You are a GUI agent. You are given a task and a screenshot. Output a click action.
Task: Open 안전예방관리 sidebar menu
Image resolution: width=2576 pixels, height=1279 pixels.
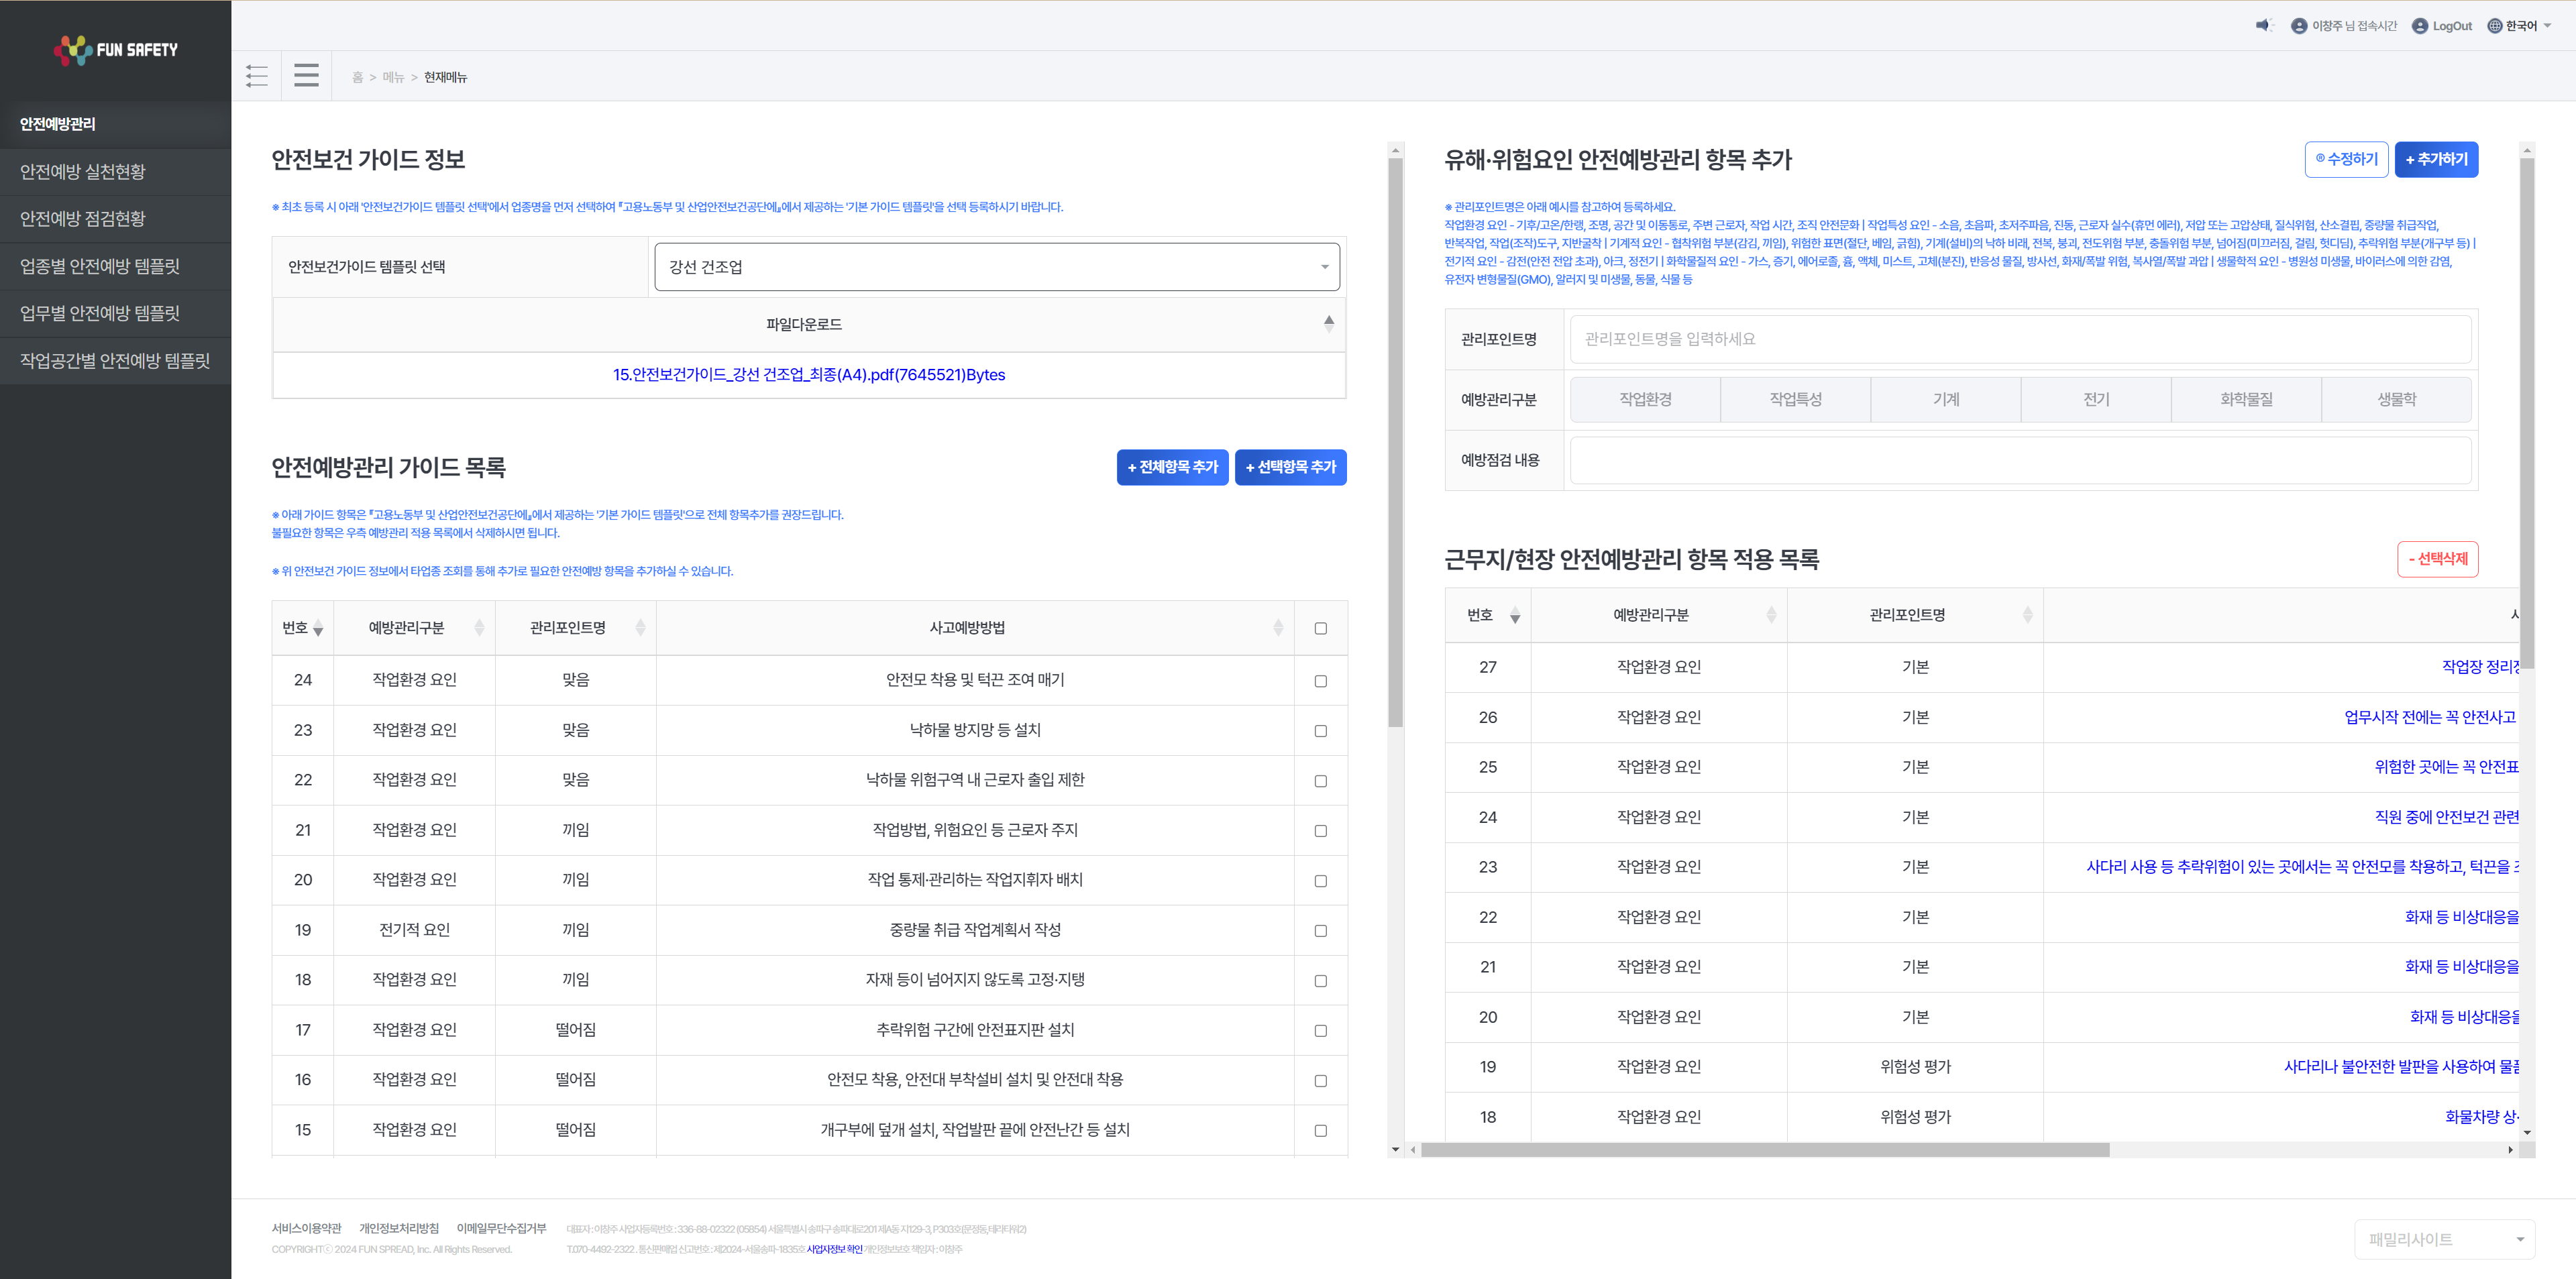pyautogui.click(x=115, y=124)
